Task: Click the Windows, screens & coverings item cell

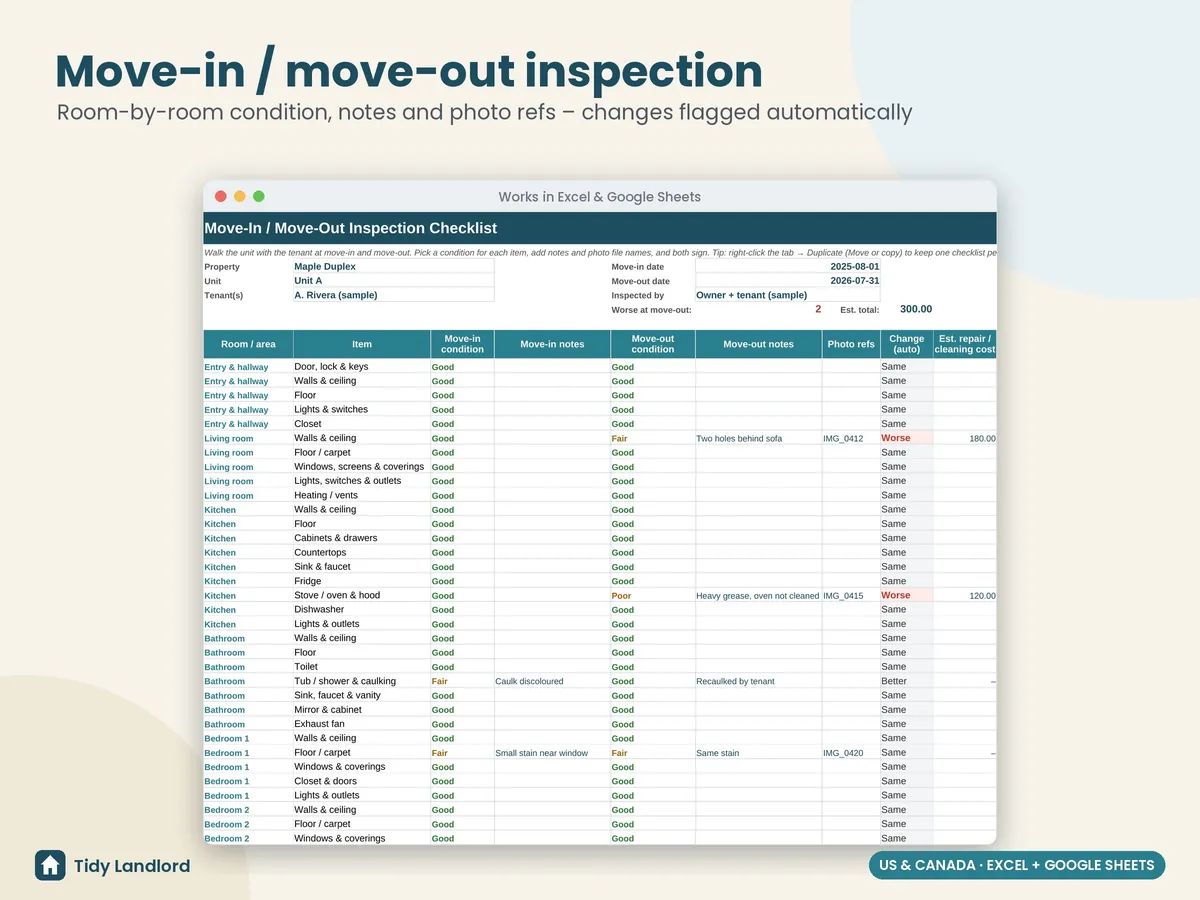Action: (362, 467)
